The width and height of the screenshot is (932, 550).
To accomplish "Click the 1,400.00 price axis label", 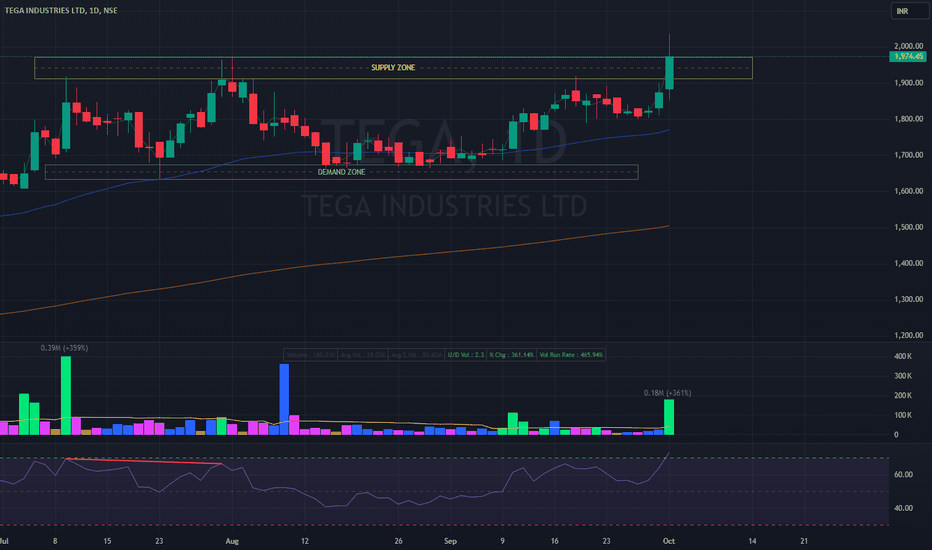I will click(908, 263).
